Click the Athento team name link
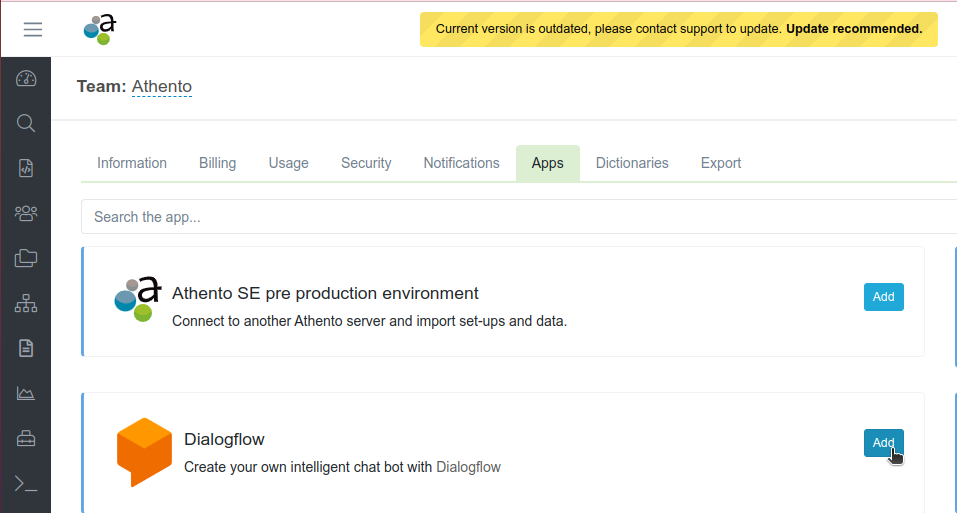The width and height of the screenshot is (957, 513). pos(162,87)
